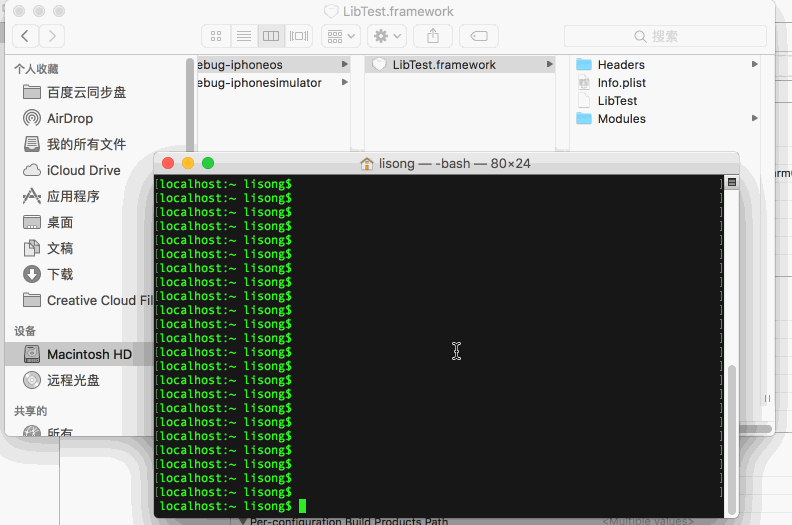Click the Finder search field

point(665,36)
